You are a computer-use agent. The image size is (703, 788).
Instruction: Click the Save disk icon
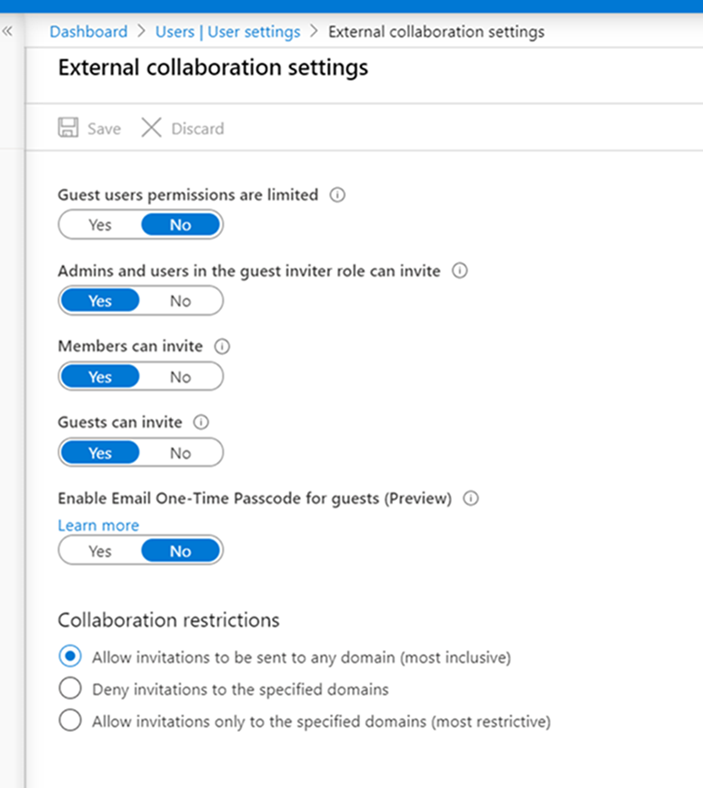coord(68,128)
